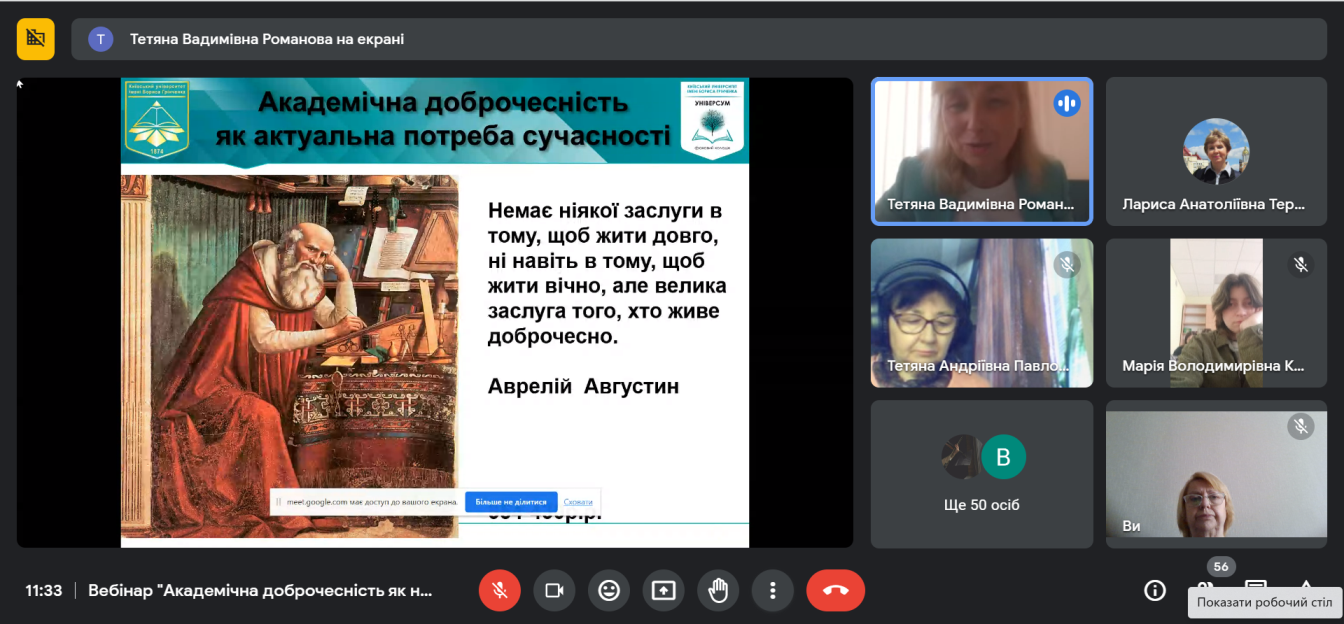The height and width of the screenshot is (624, 1344).
Task: Click the painting image on the slide
Action: 290,356
